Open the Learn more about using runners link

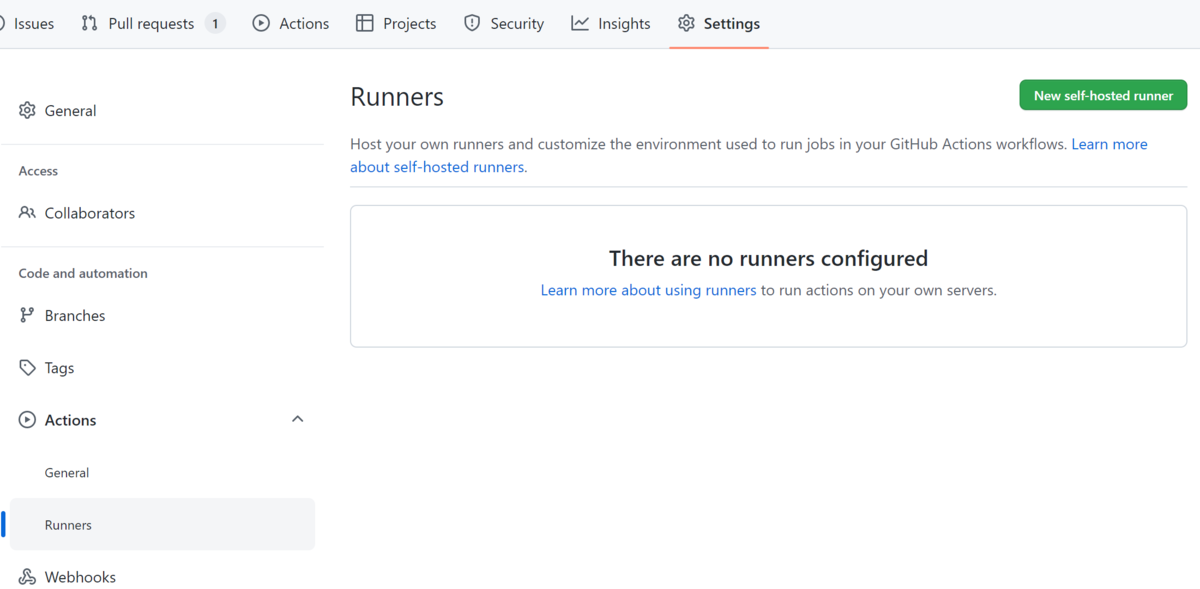pyautogui.click(x=648, y=289)
